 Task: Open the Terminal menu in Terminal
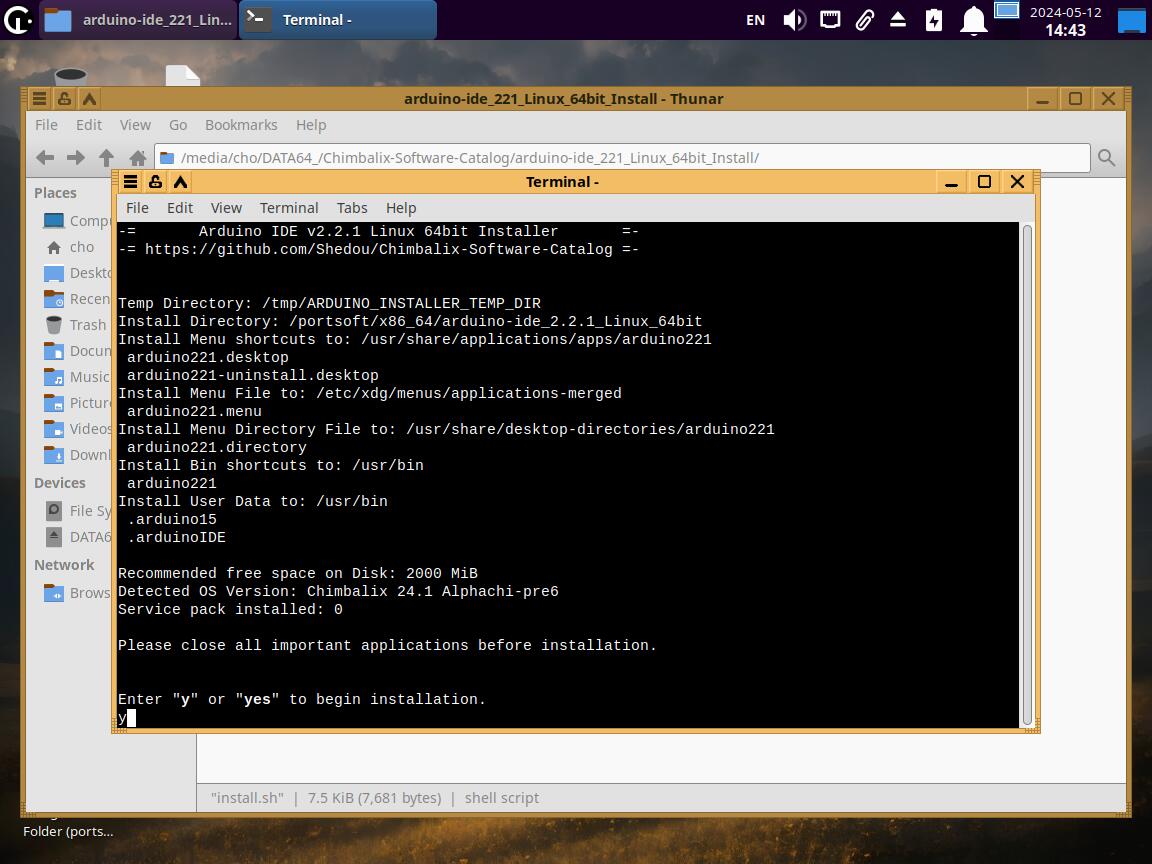pyautogui.click(x=289, y=208)
